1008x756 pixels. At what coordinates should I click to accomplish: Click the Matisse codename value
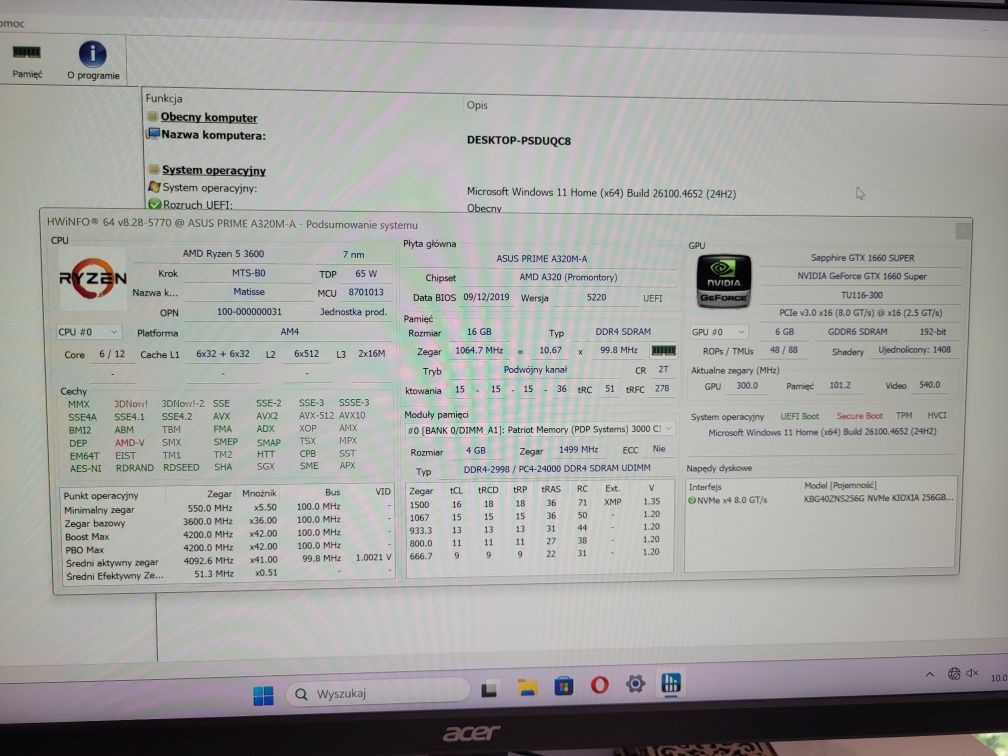[x=249, y=292]
